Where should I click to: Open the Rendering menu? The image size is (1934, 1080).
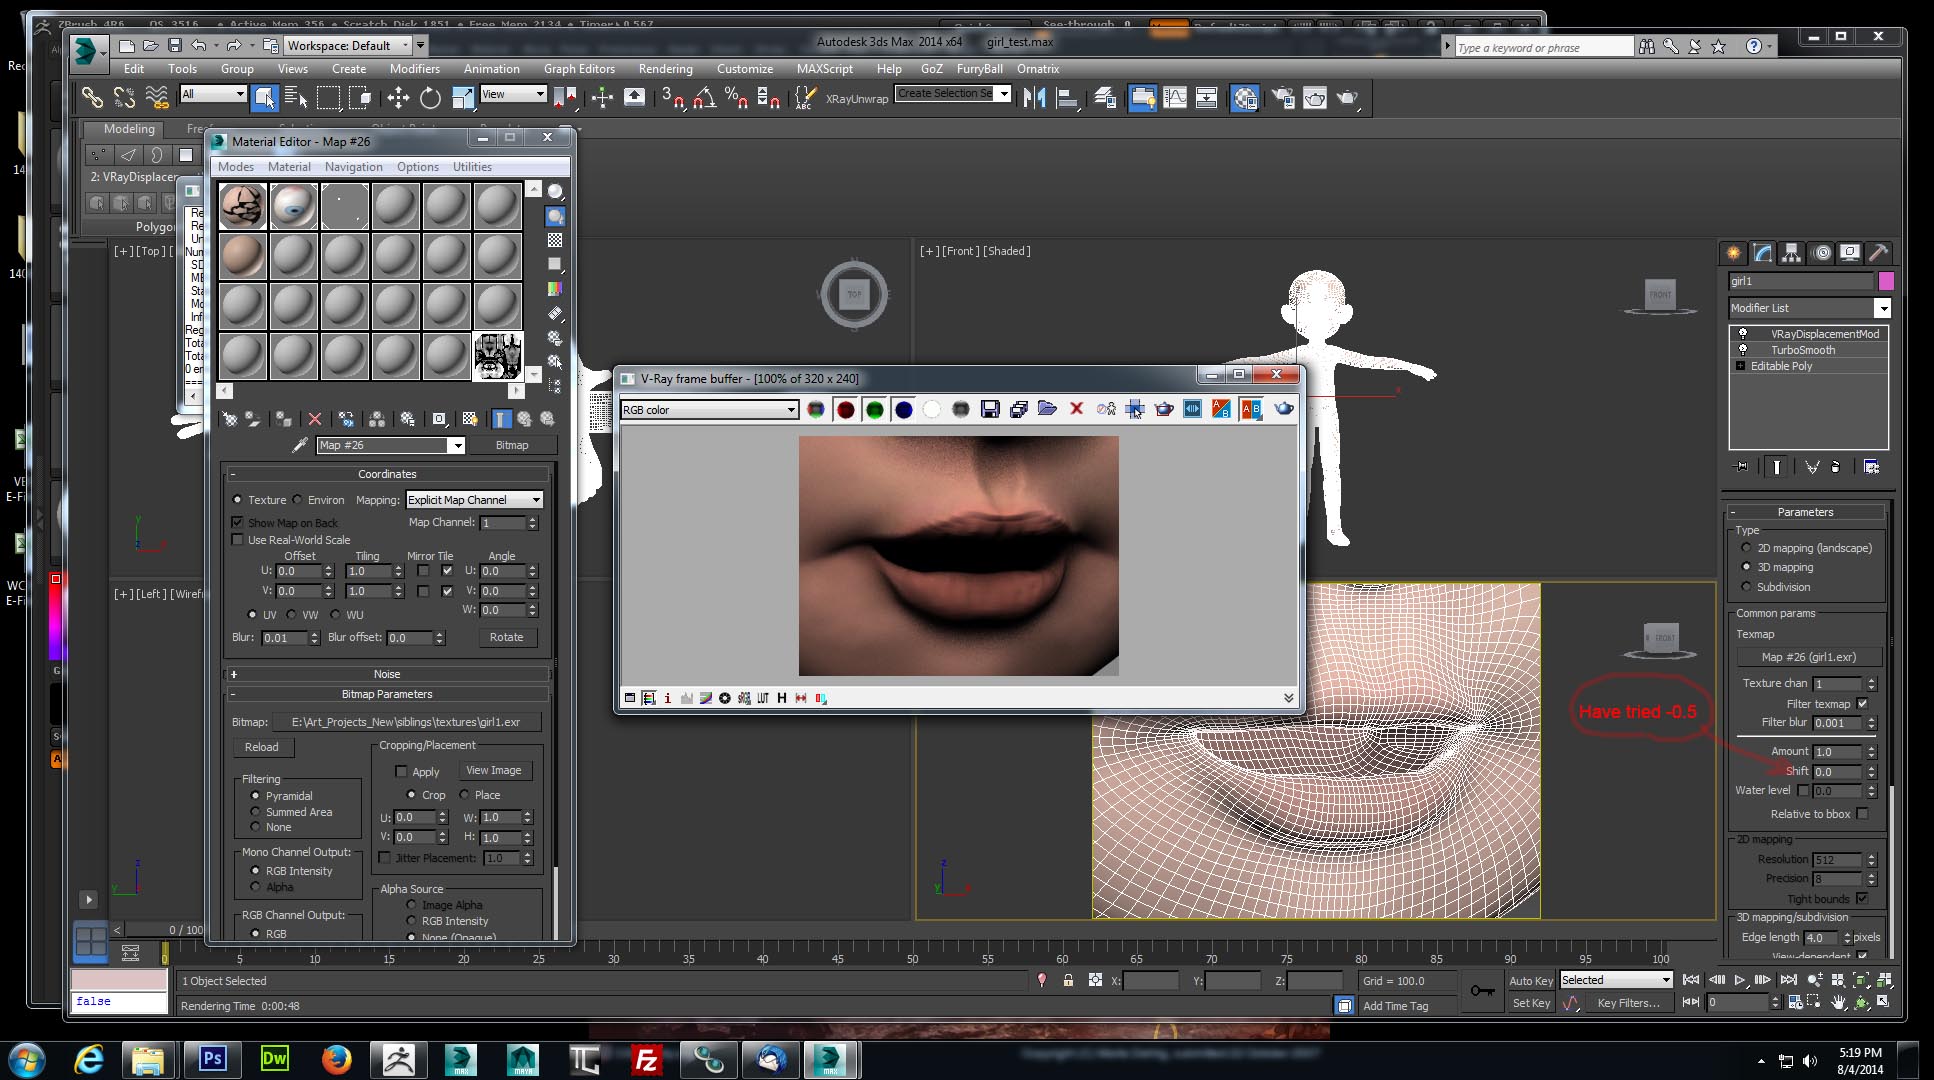coord(665,69)
